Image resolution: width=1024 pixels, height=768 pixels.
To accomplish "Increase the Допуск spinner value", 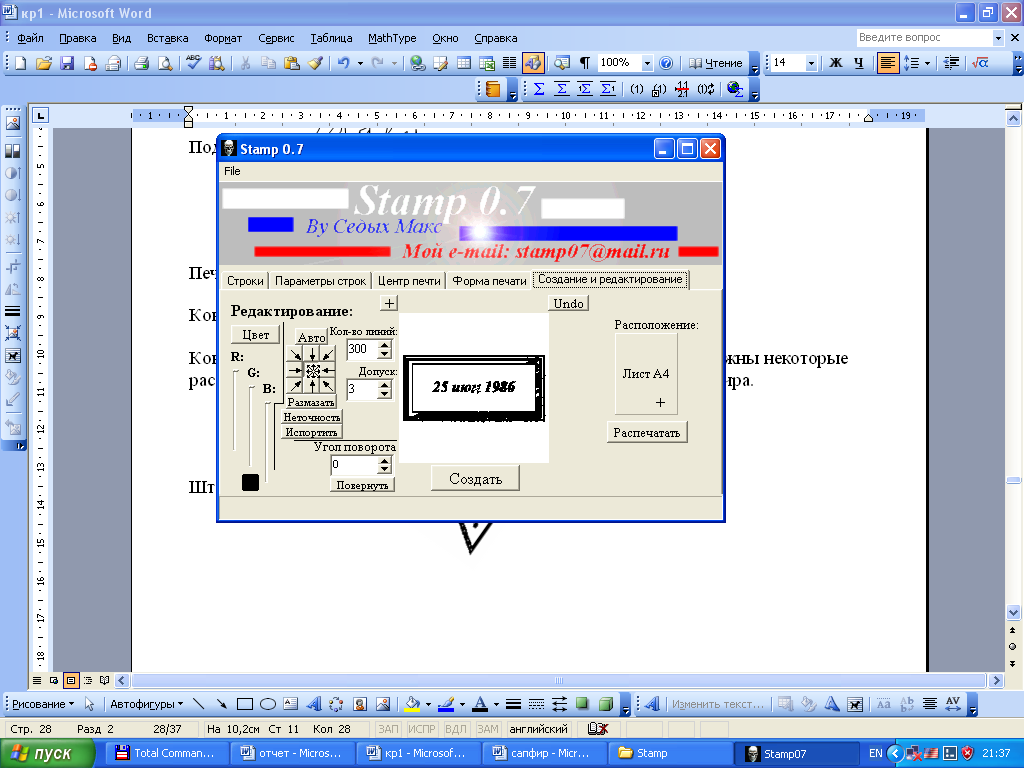I will click(385, 385).
